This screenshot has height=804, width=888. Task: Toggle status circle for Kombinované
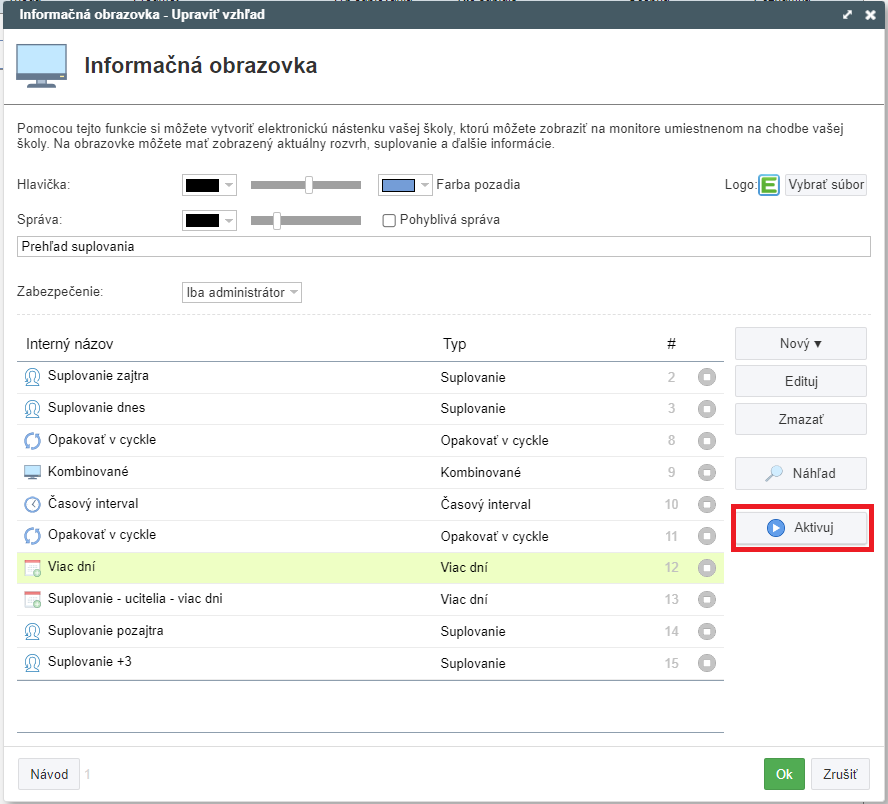click(x=706, y=472)
